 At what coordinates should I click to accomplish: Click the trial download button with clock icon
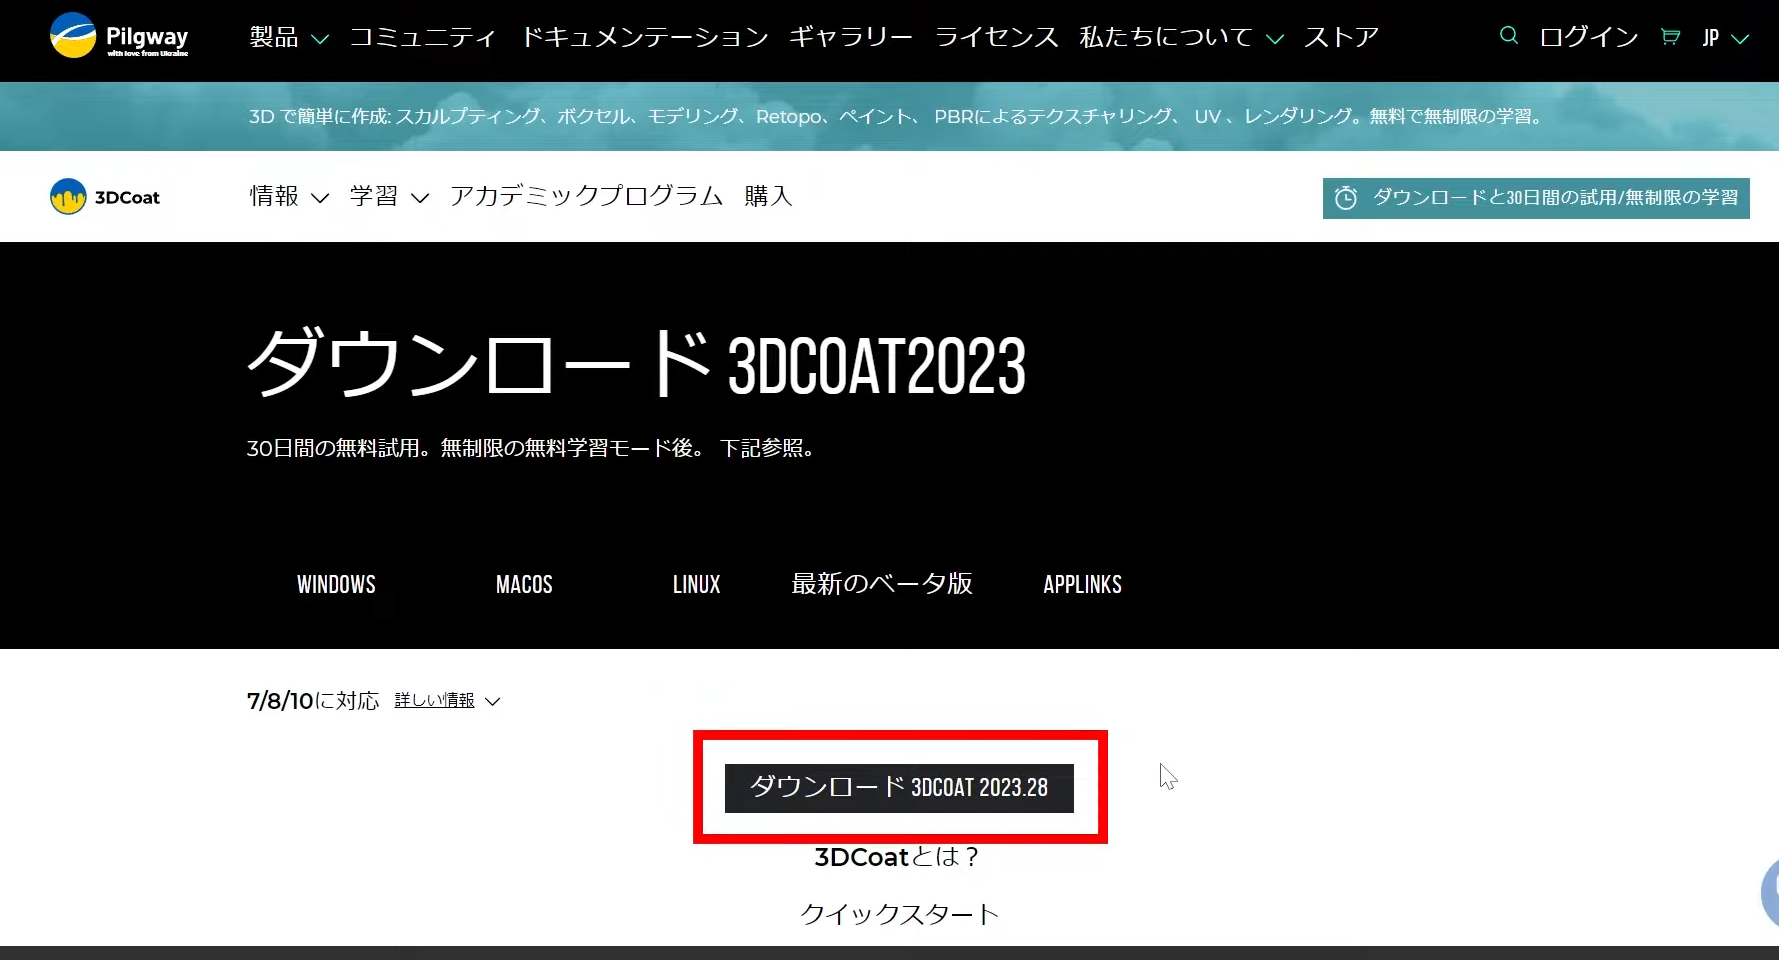(1535, 197)
